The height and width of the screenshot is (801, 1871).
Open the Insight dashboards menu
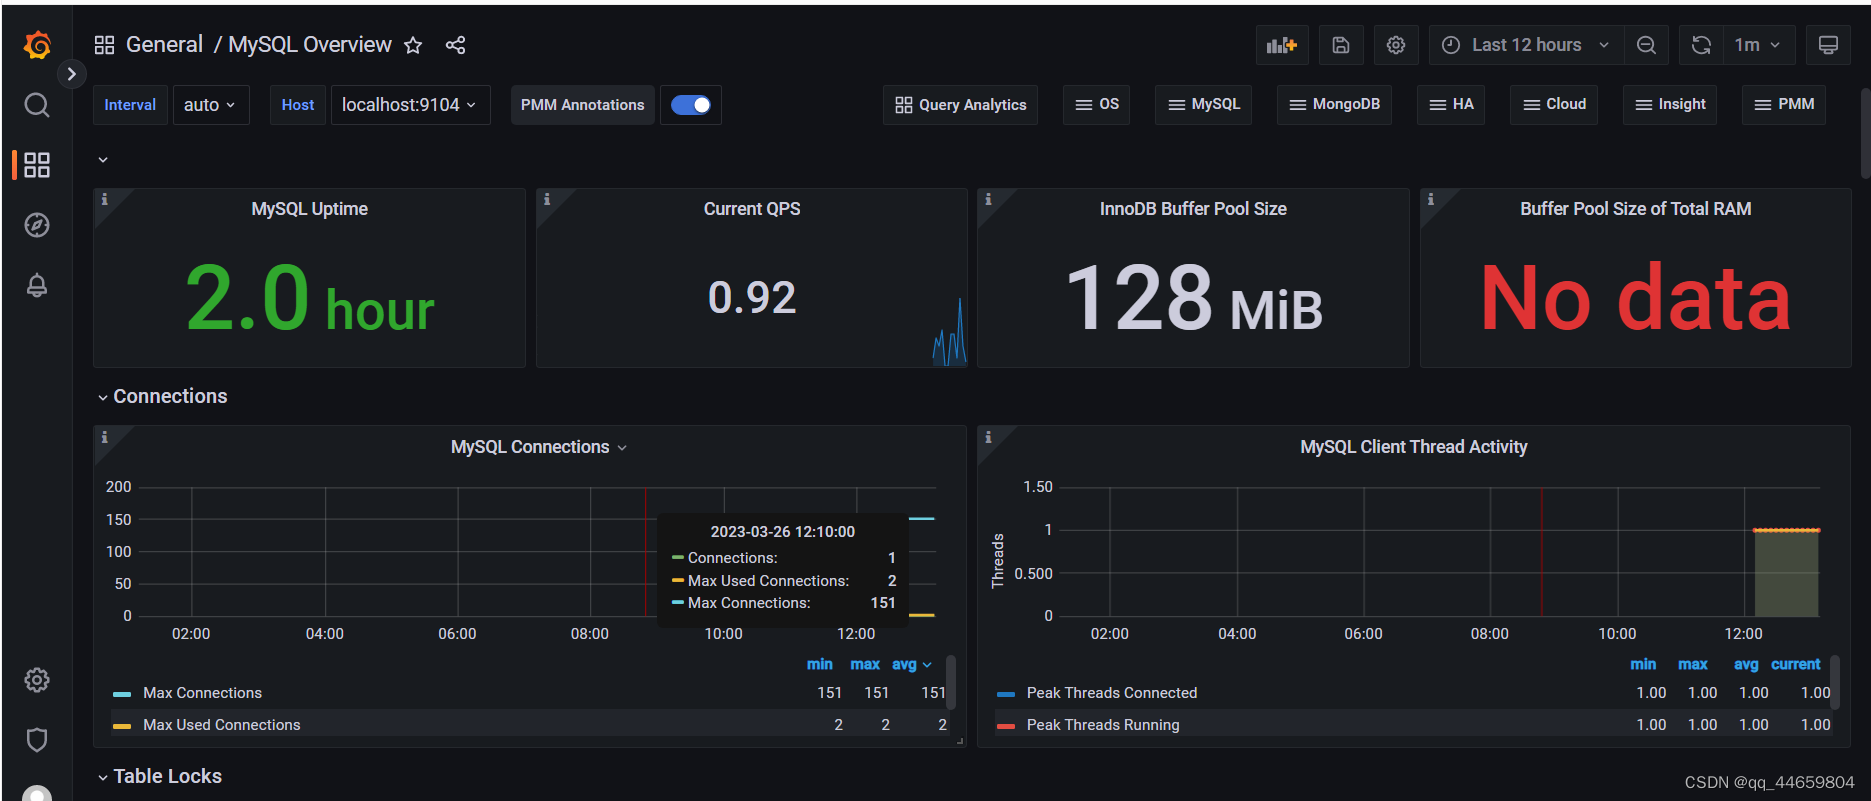[x=1670, y=105]
